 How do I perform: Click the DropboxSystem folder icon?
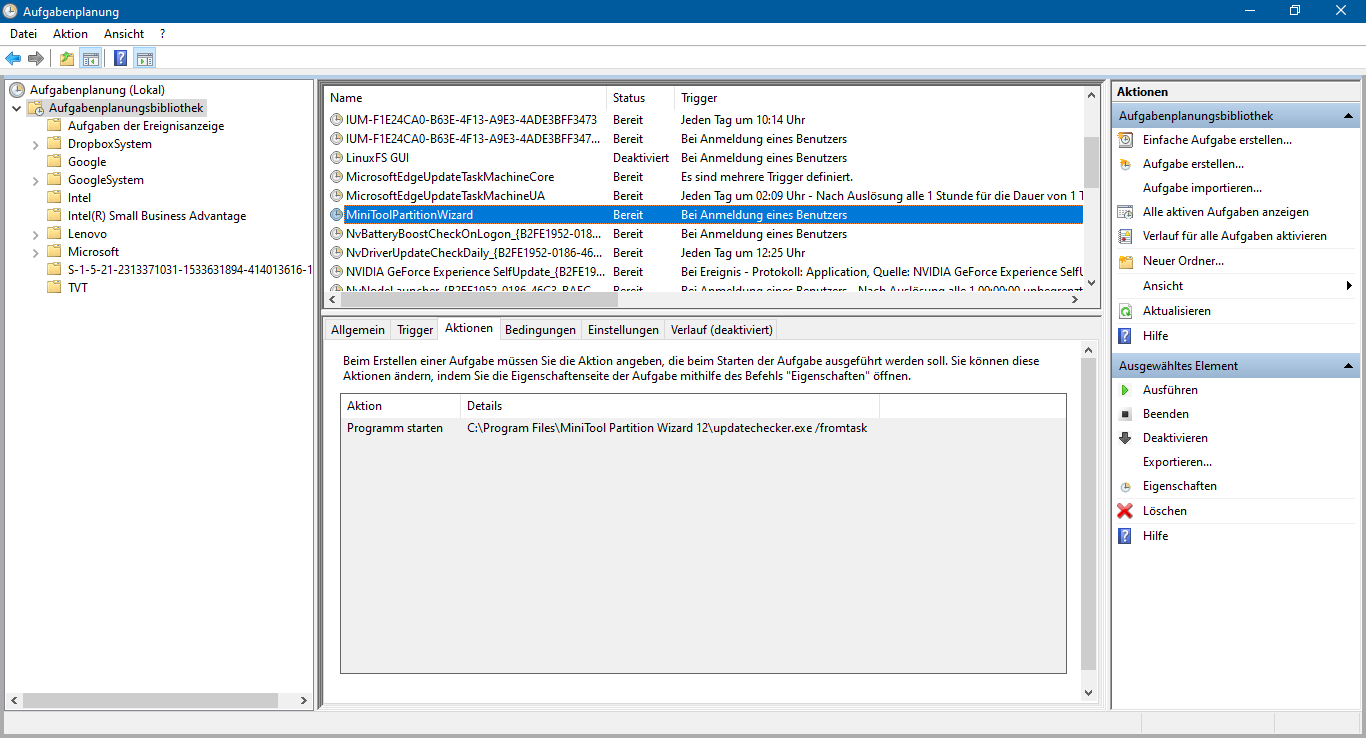pyautogui.click(x=54, y=144)
